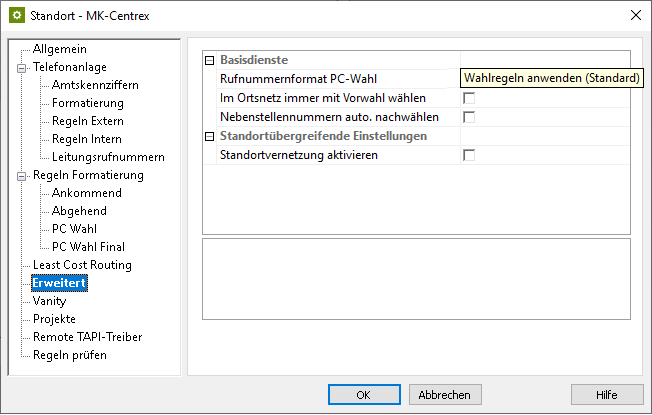Open the Hilfe help button
Viewport: 652px width, 415px height.
(607, 394)
